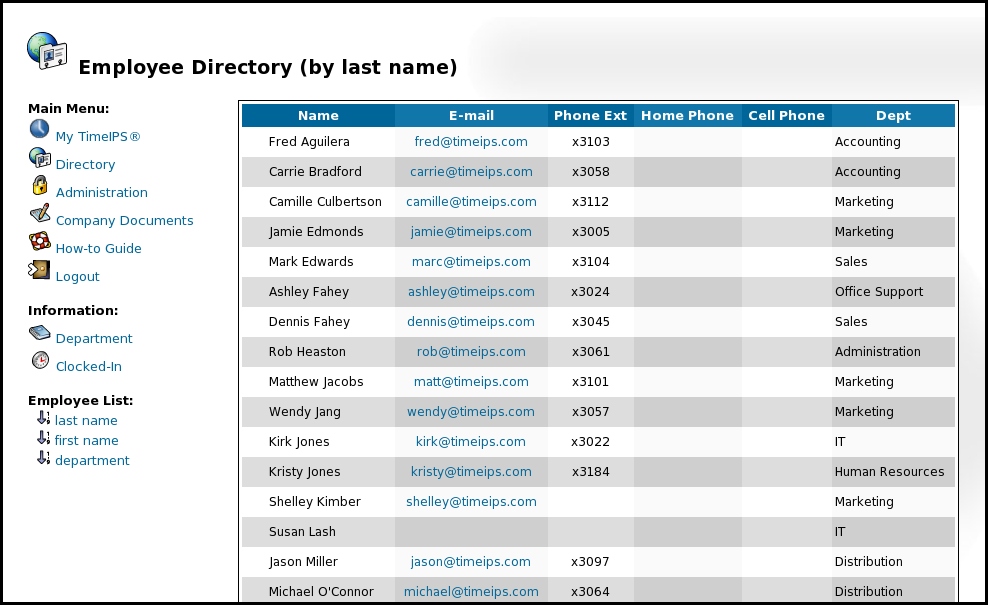The height and width of the screenshot is (605, 988).
Task: Open the michael@timeips.com mail link
Action: (471, 592)
